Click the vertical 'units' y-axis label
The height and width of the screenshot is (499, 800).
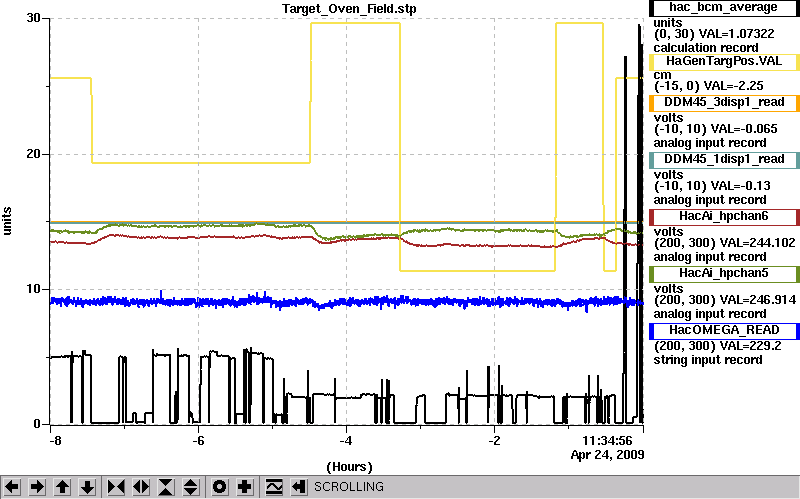point(7,221)
